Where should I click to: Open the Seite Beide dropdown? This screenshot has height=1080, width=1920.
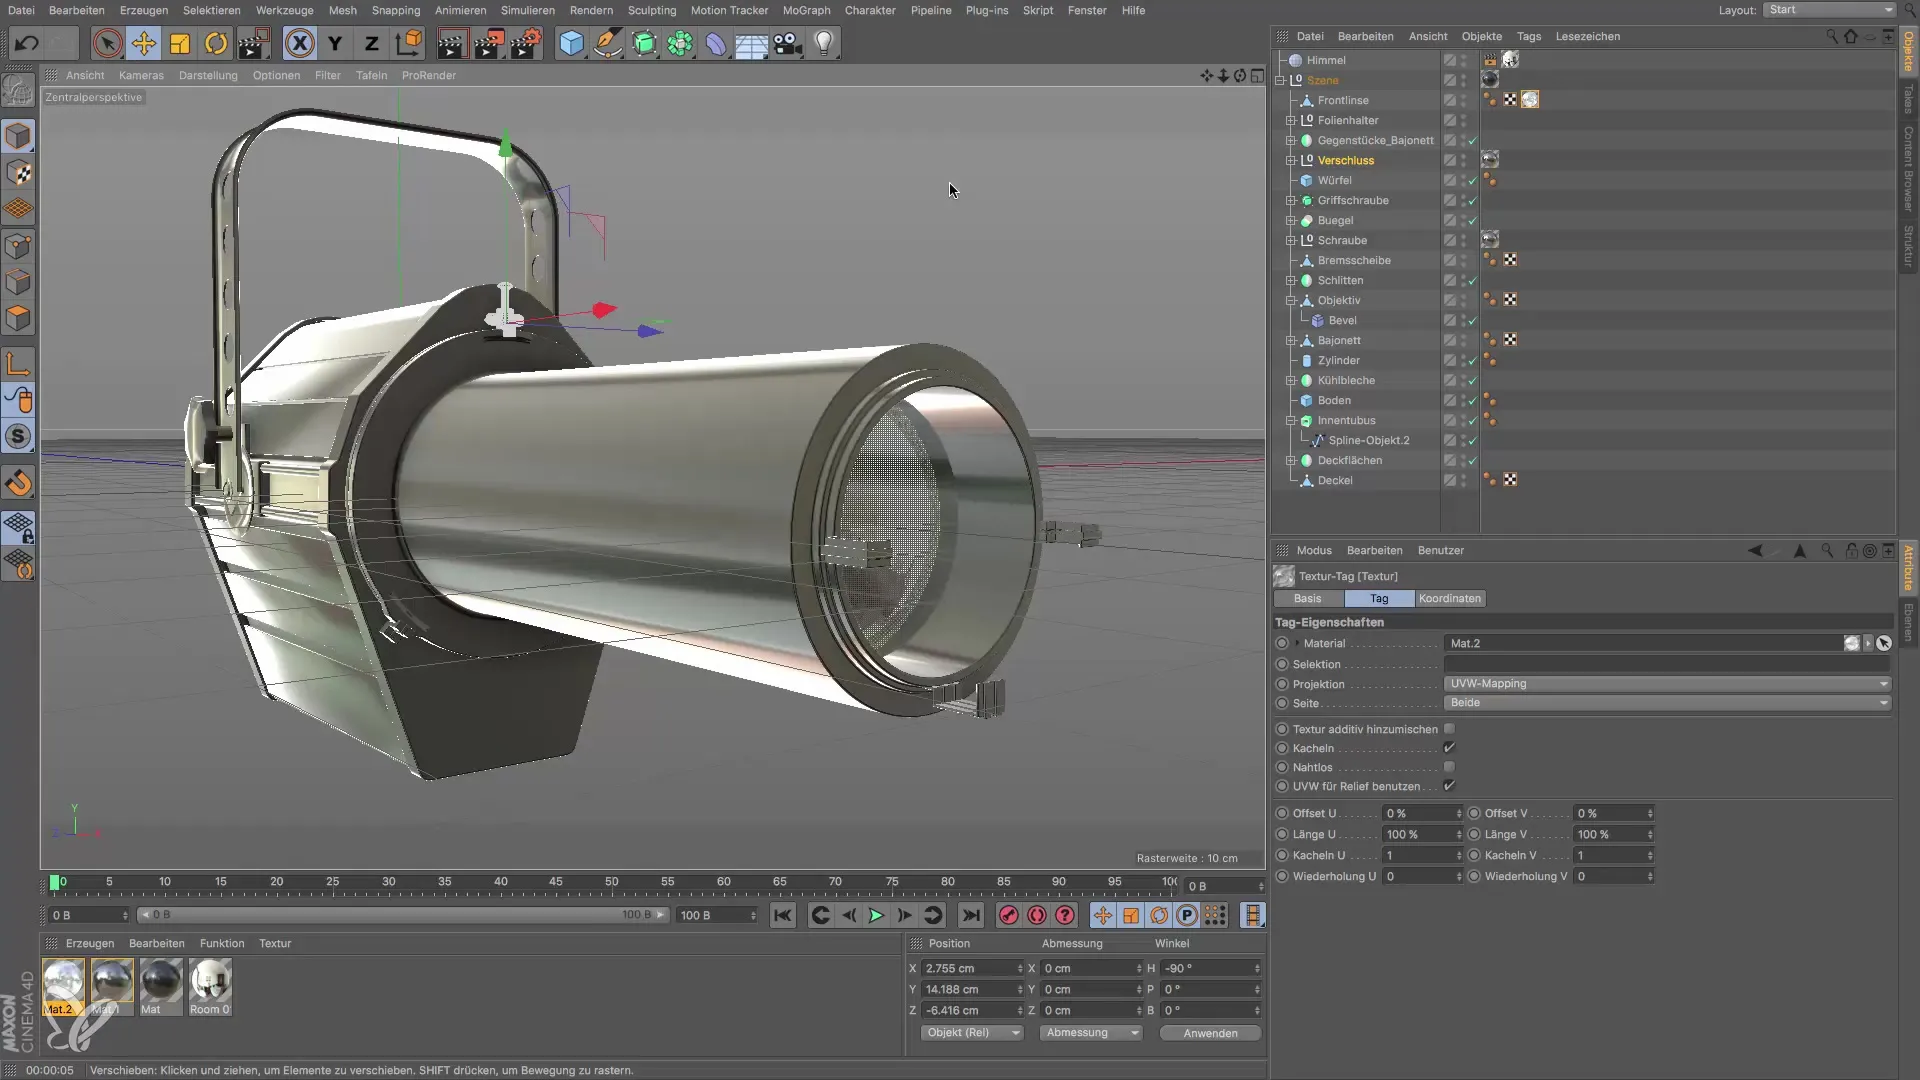pyautogui.click(x=1668, y=703)
